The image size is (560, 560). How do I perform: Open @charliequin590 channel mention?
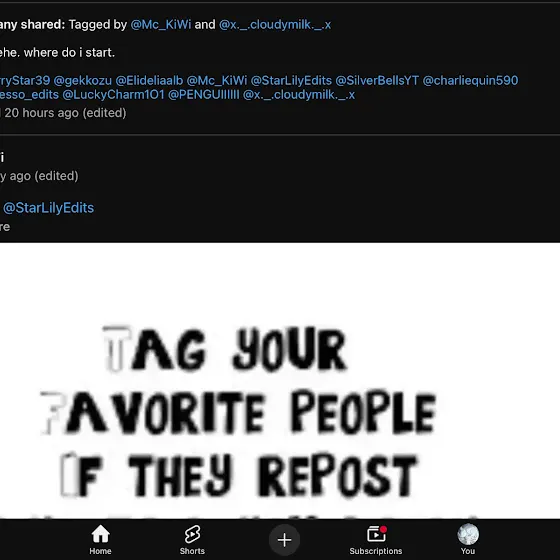pyautogui.click(x=470, y=80)
